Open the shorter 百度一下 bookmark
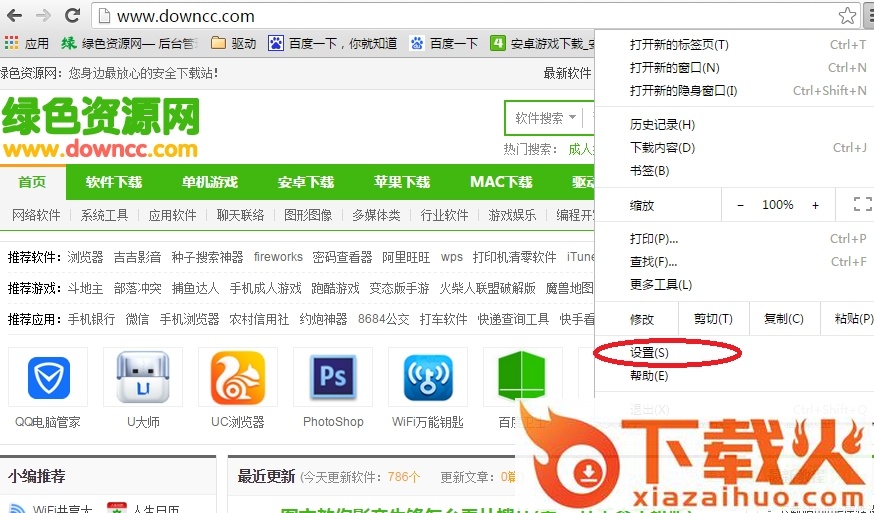Viewport: 874px width, 513px height. 444,43
